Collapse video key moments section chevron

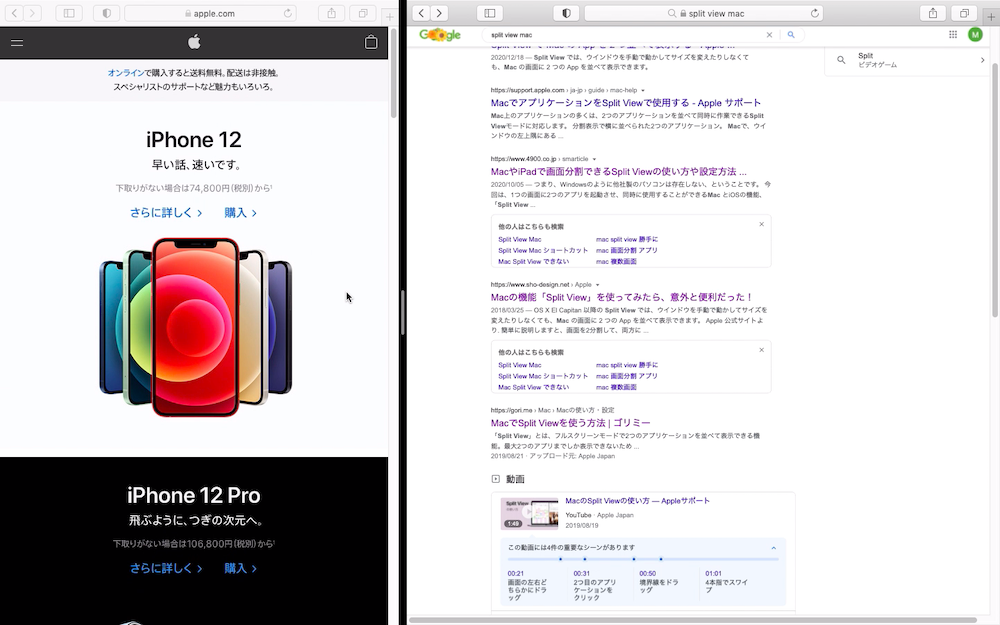click(774, 548)
